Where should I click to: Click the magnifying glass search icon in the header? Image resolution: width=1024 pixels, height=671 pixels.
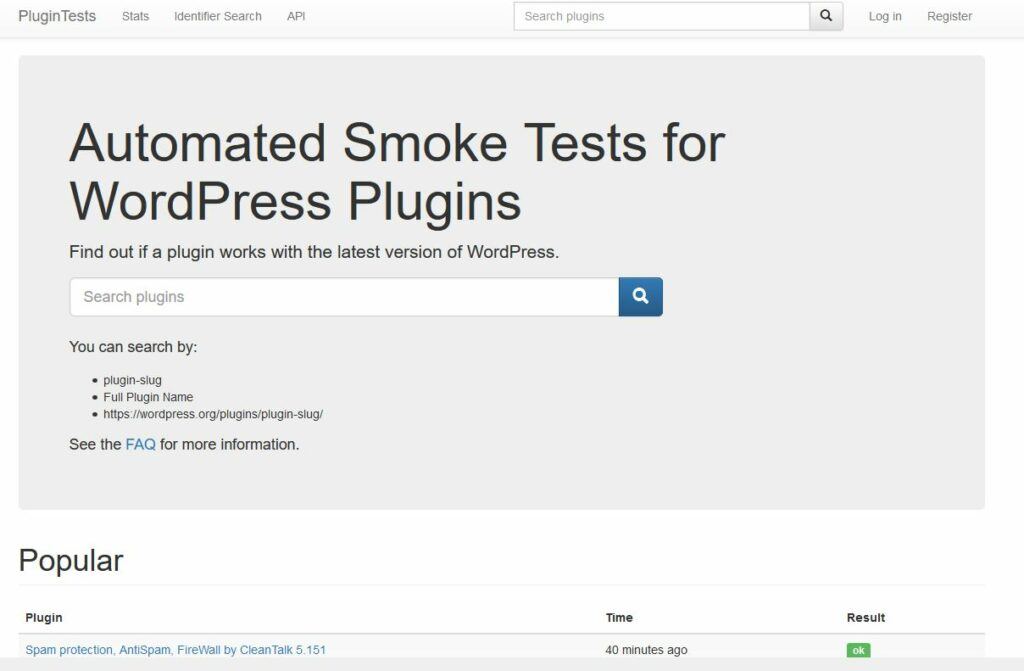point(824,16)
